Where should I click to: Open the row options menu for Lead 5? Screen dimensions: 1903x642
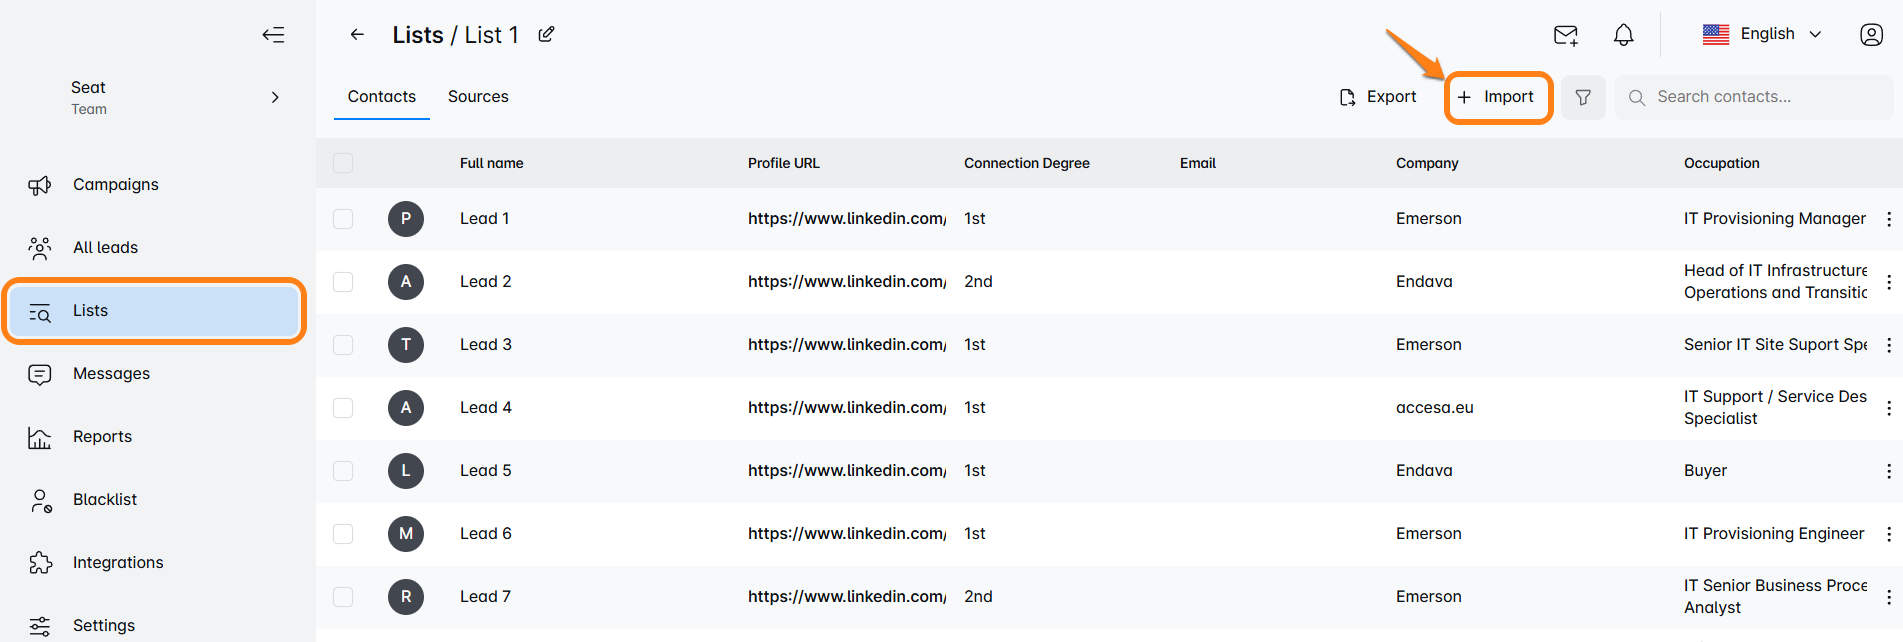tap(1888, 471)
